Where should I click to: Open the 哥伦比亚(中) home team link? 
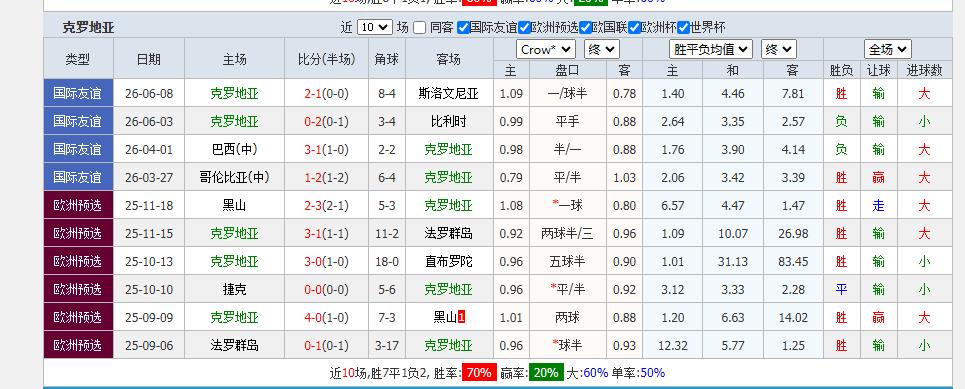click(x=234, y=178)
